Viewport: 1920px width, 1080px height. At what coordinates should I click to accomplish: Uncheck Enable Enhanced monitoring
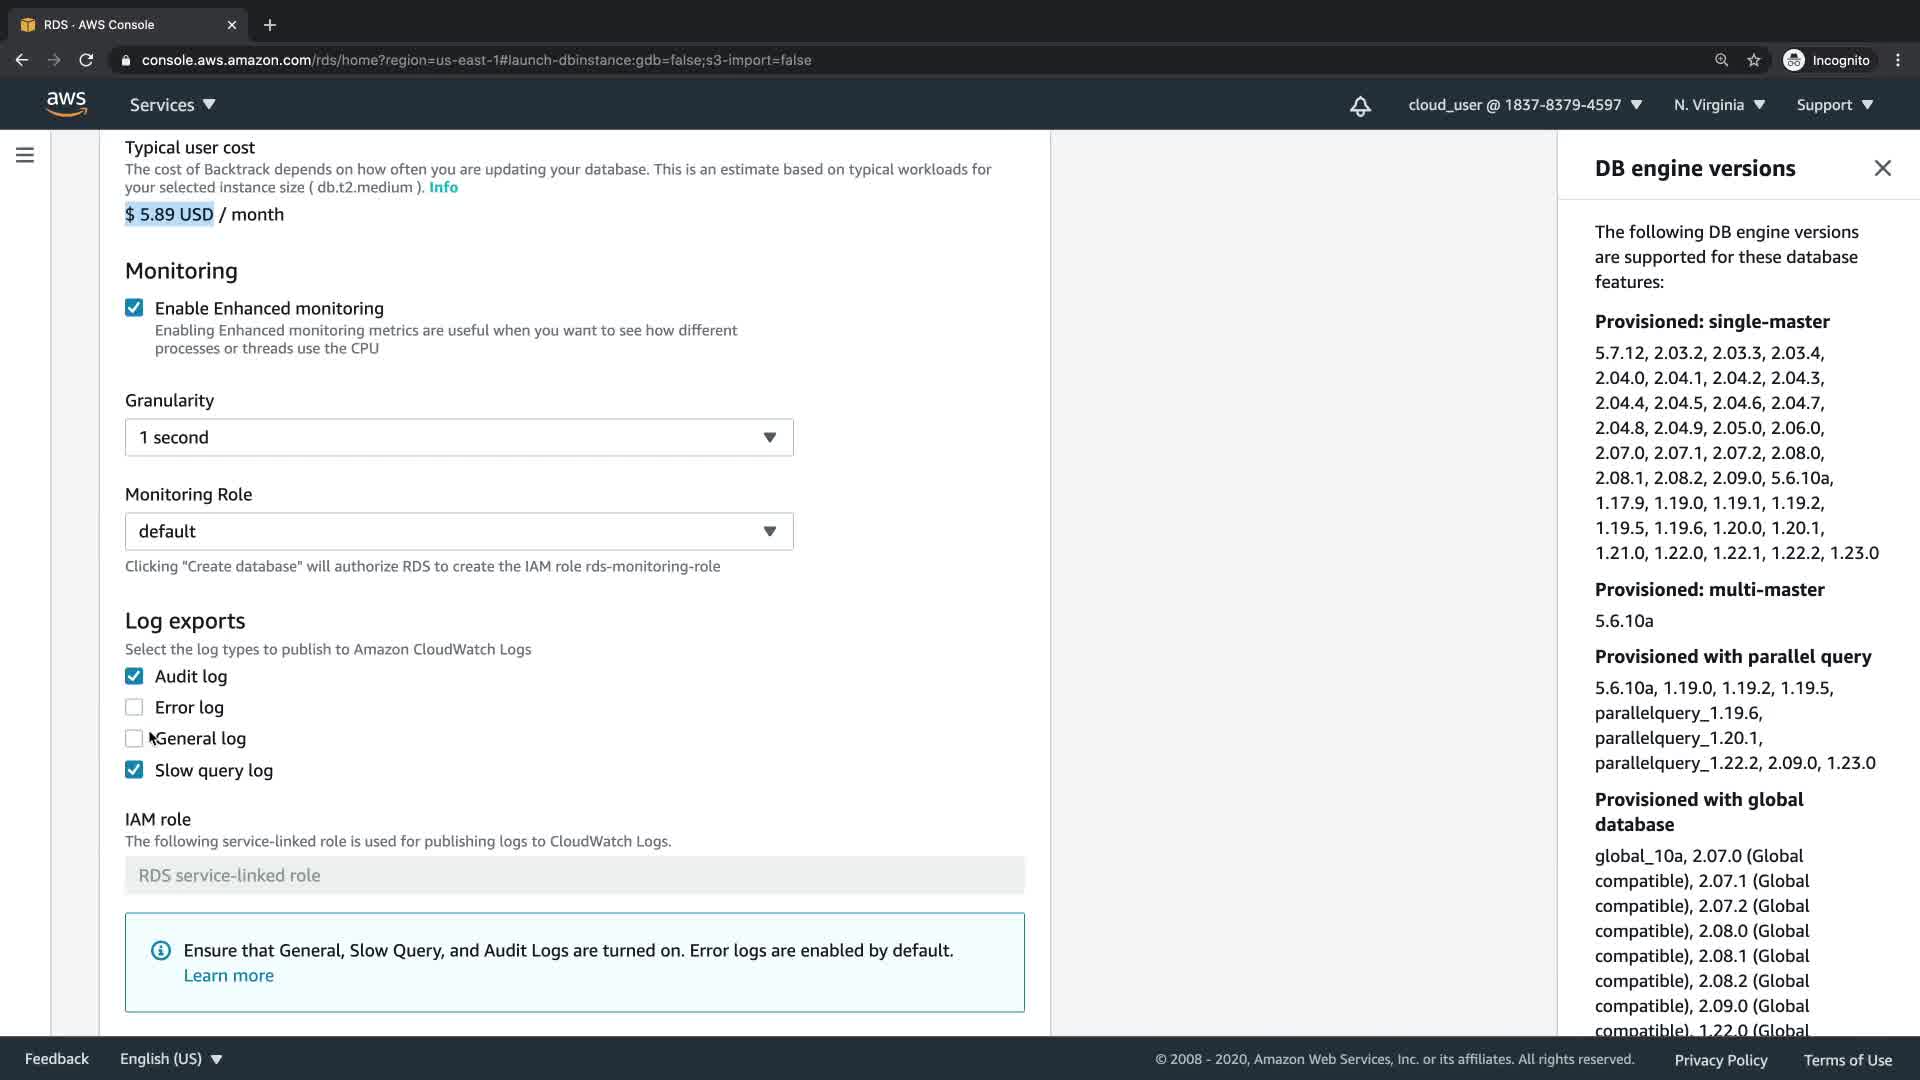pyautogui.click(x=134, y=308)
